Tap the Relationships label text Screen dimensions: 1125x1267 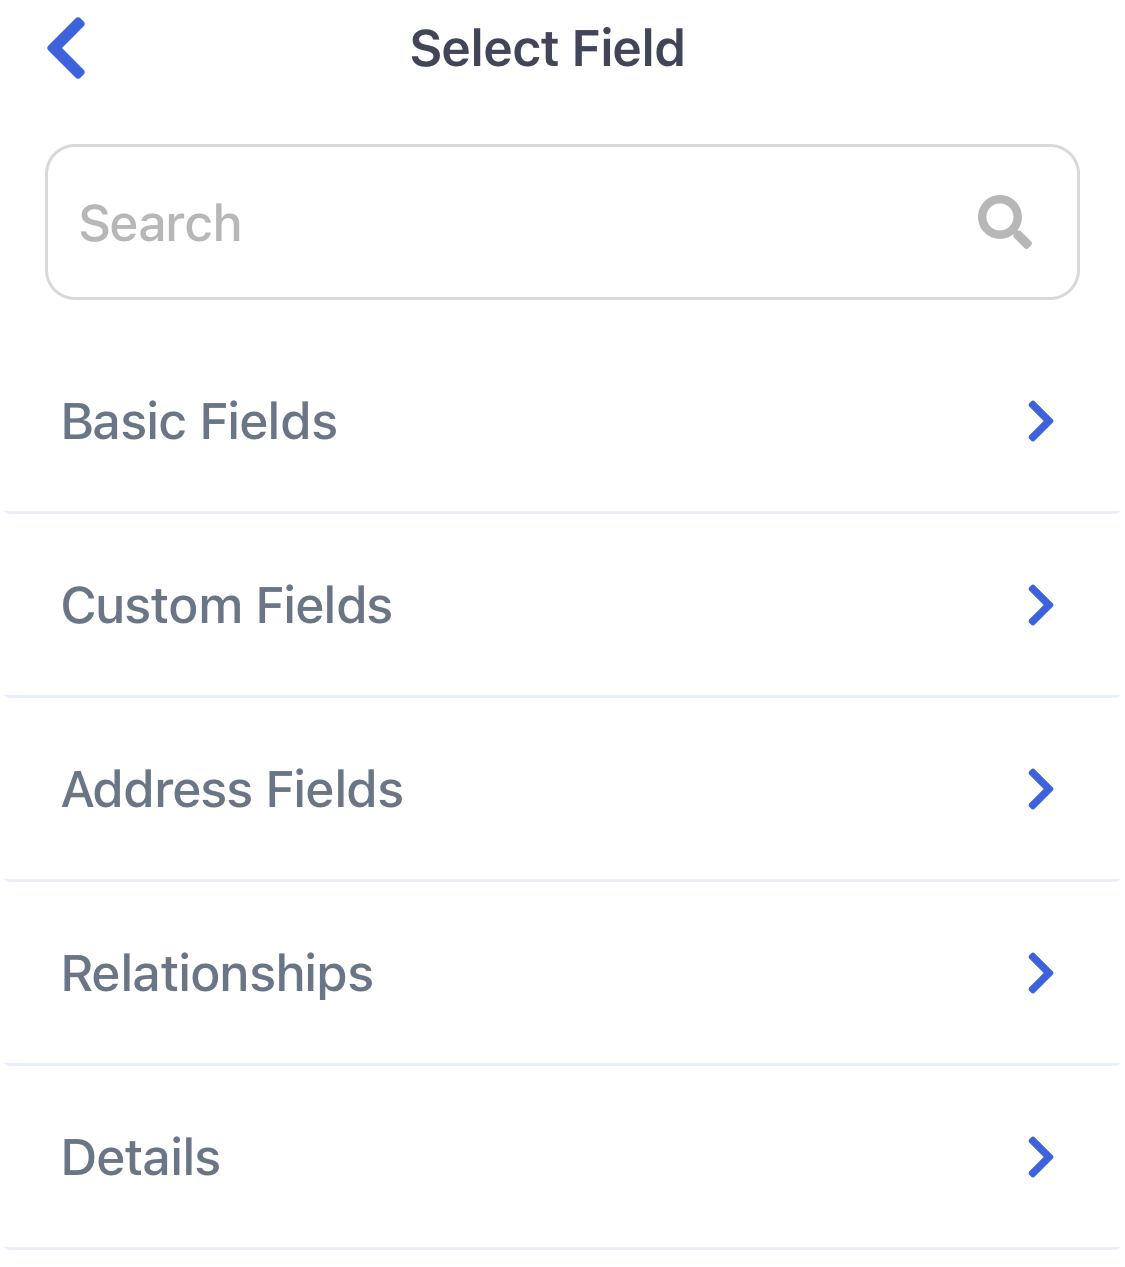pyautogui.click(x=217, y=974)
